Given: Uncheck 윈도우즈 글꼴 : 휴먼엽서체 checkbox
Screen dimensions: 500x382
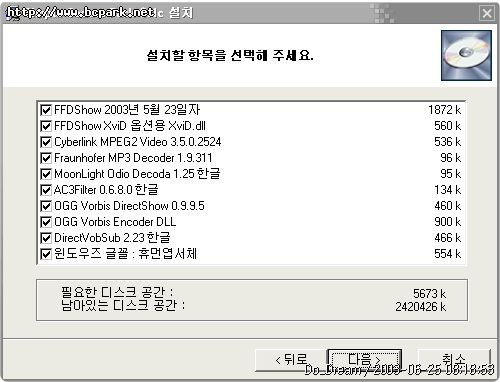Looking at the screenshot, I should [46, 254].
